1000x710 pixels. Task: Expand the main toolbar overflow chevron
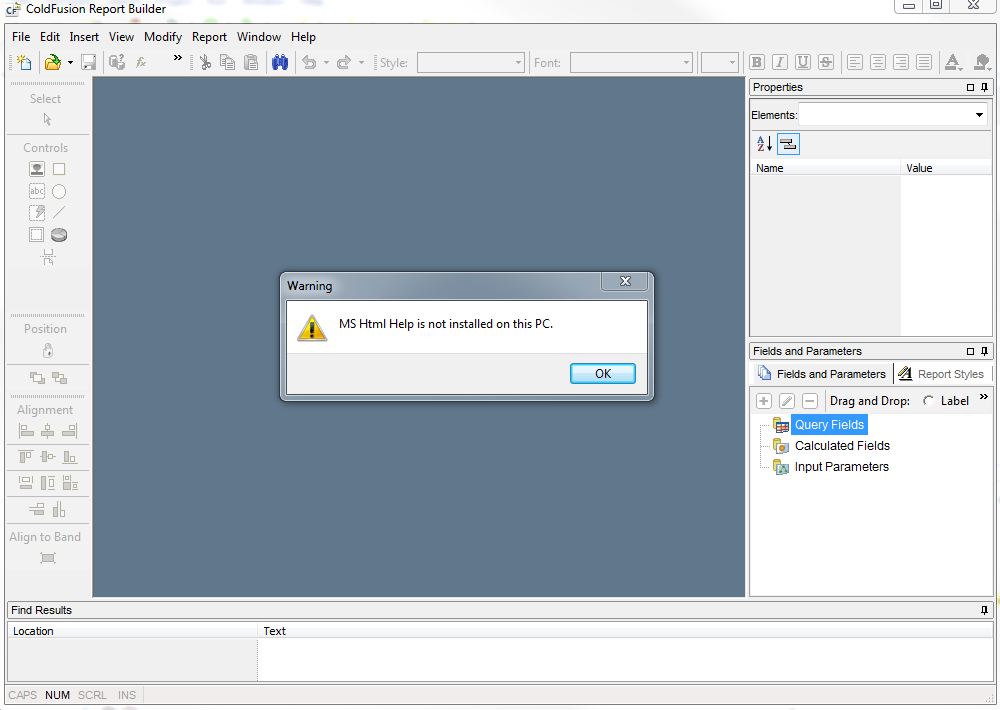177,58
